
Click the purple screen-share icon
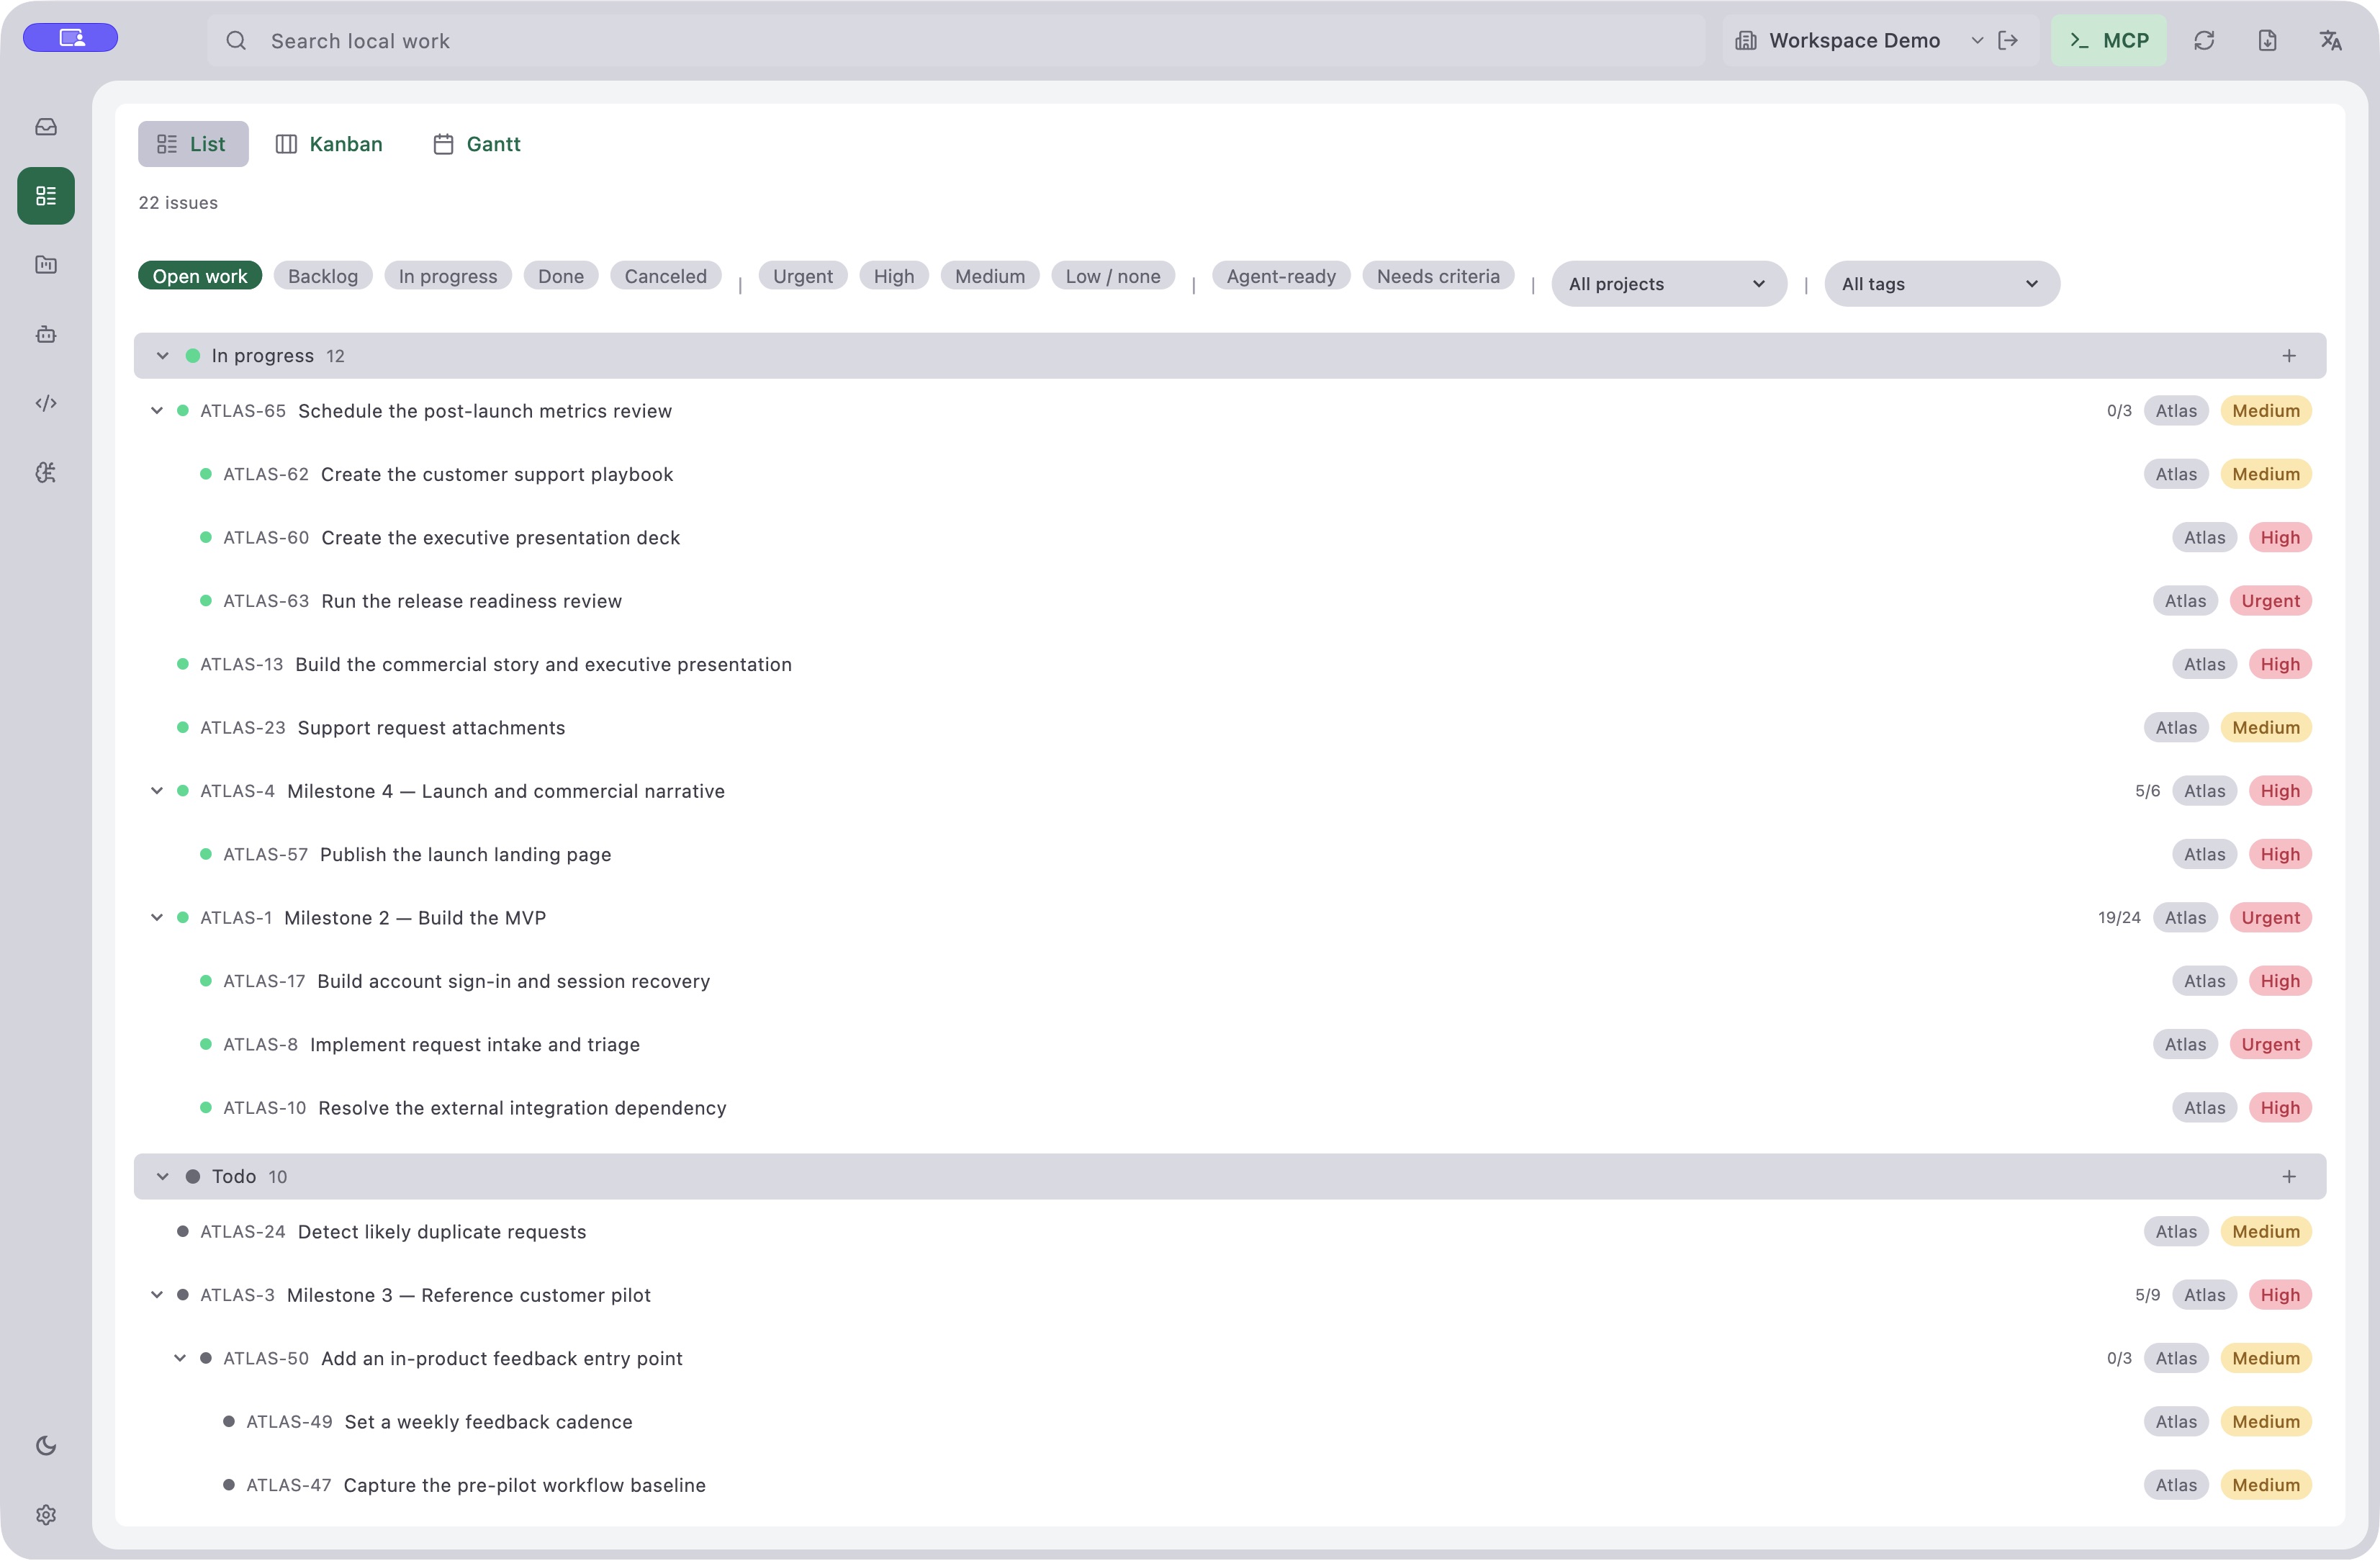(71, 38)
